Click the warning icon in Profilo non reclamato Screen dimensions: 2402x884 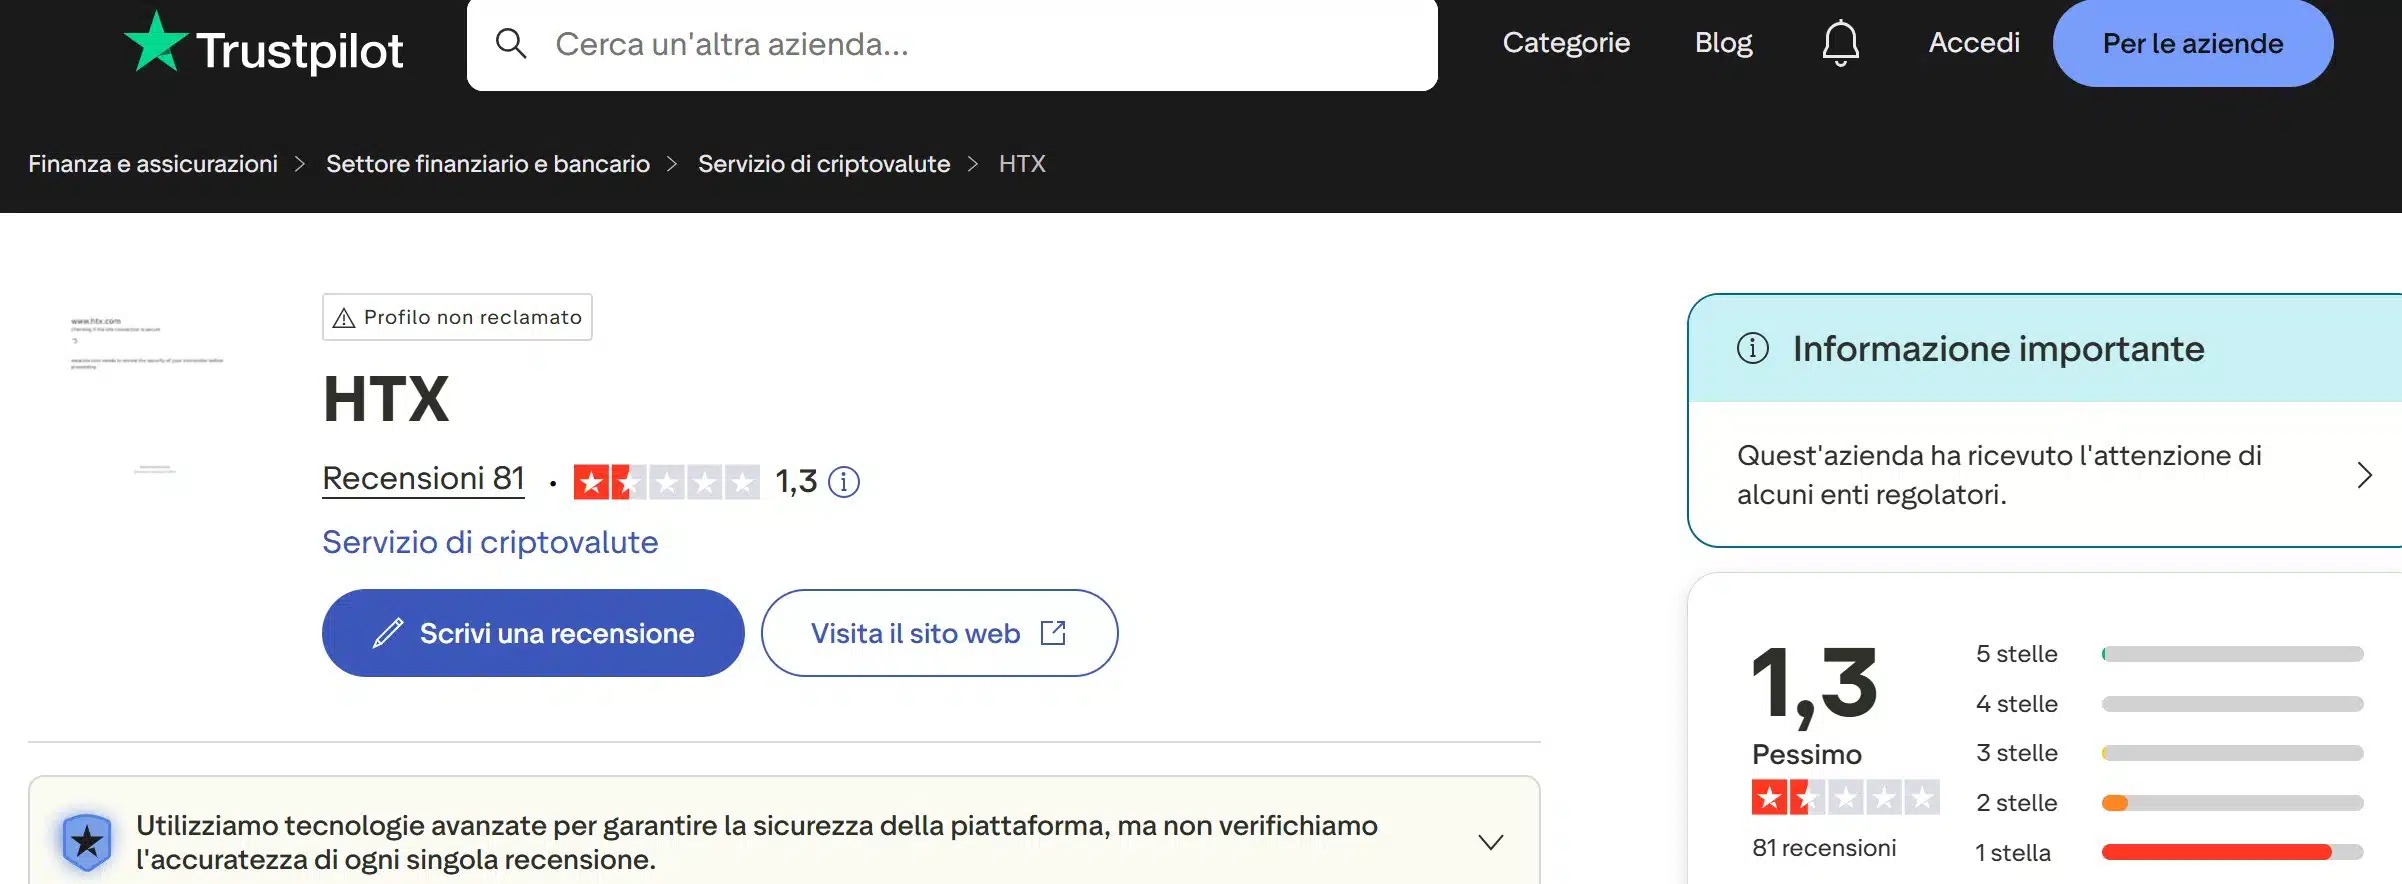345,317
